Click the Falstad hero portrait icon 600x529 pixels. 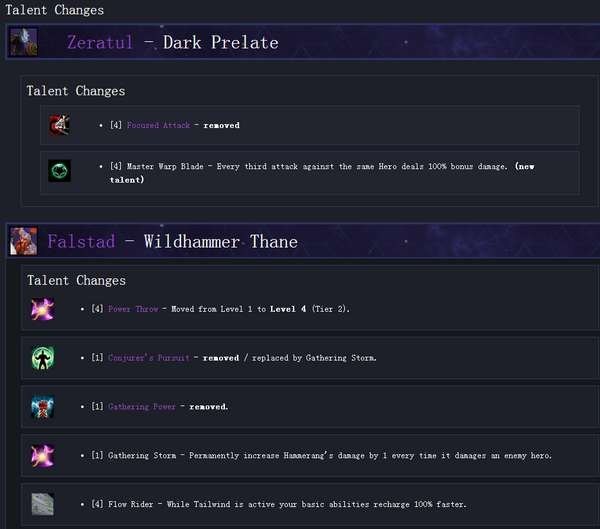point(24,241)
